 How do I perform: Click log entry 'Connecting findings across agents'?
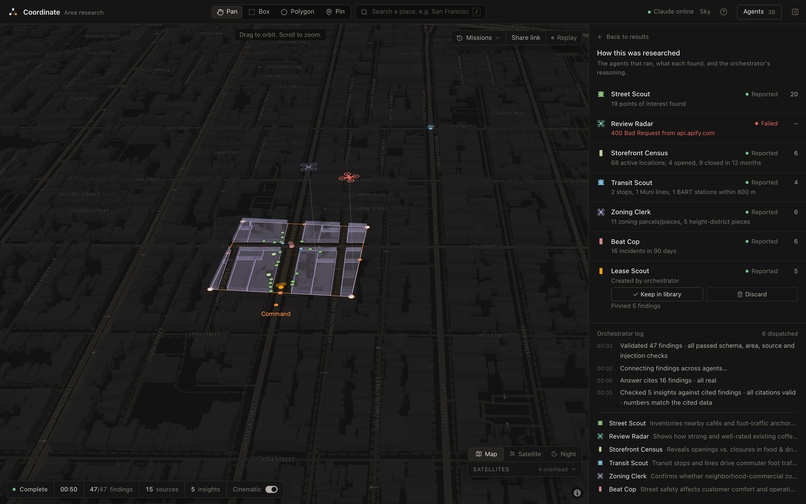pos(673,368)
